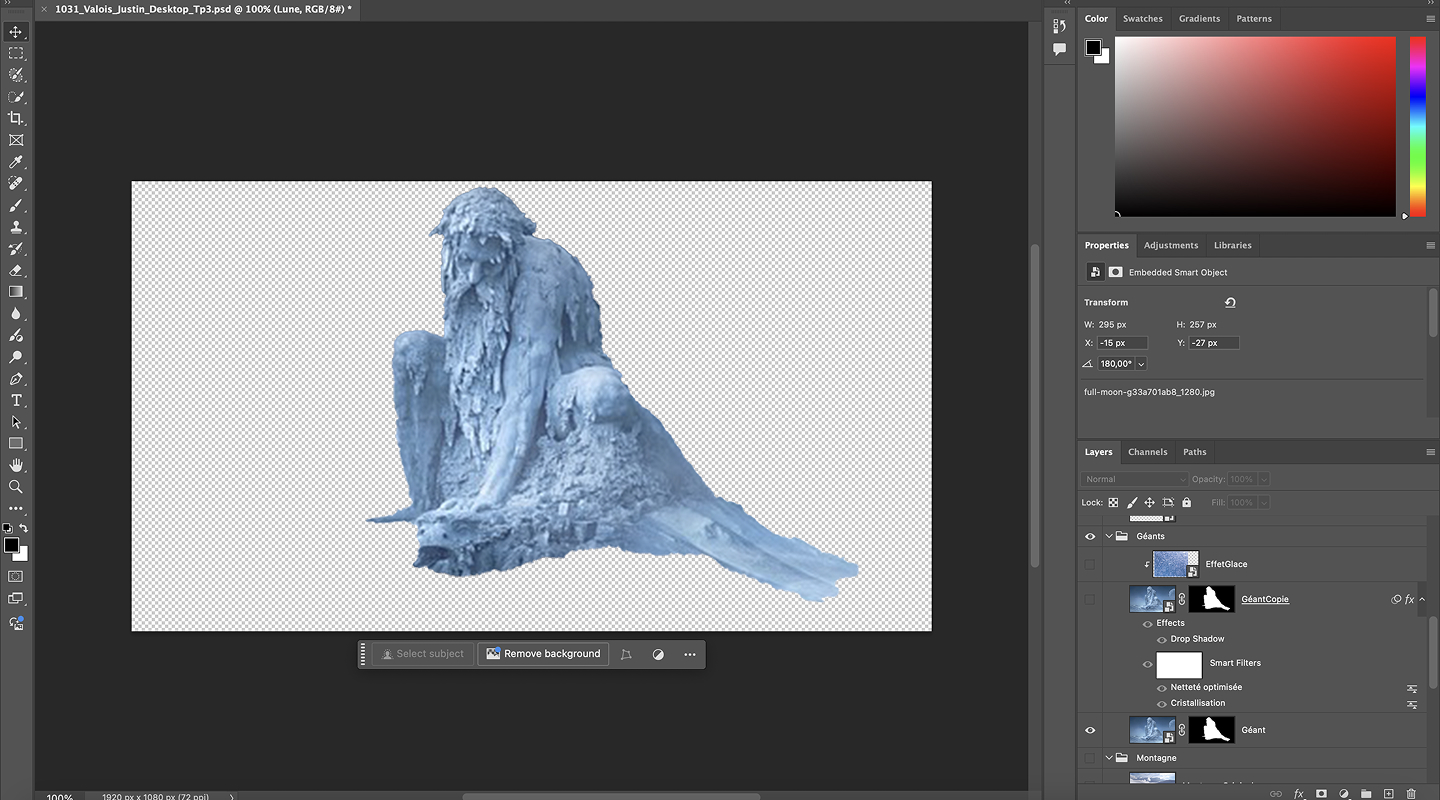The image size is (1440, 800).
Task: Select the Eyedropper tool
Action: 16,162
